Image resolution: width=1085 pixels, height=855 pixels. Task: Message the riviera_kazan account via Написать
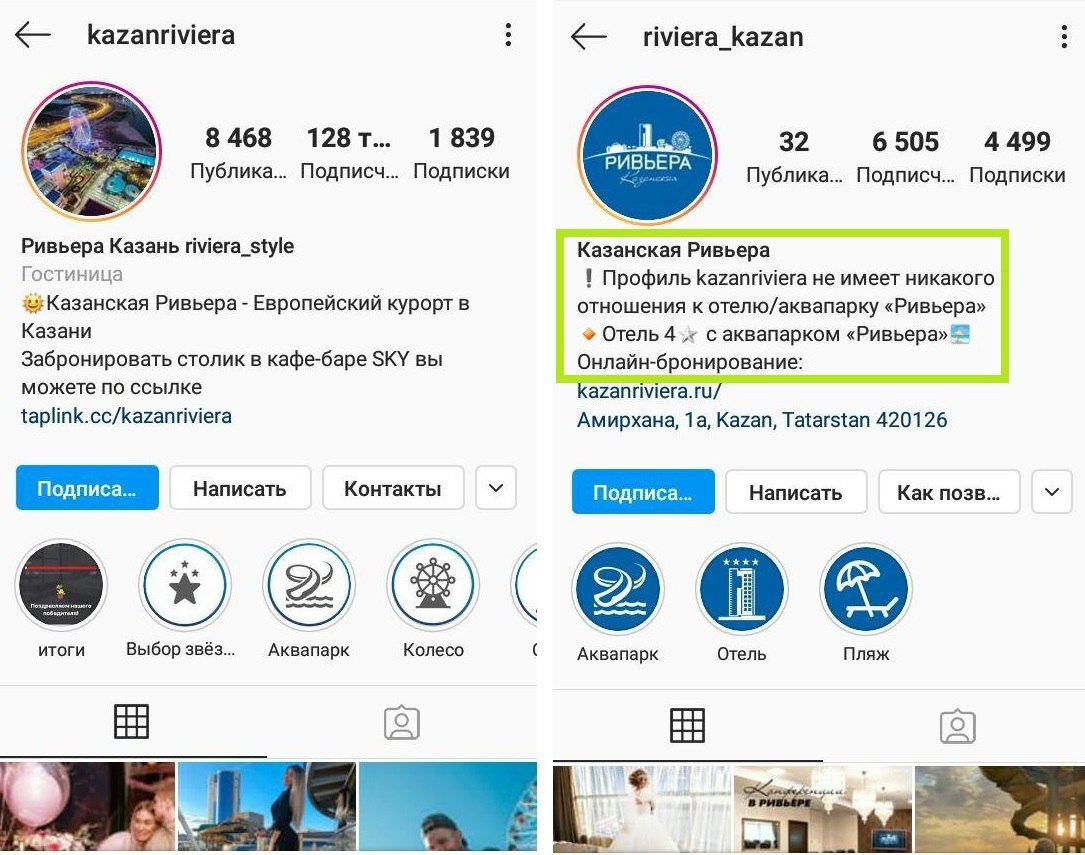click(796, 492)
